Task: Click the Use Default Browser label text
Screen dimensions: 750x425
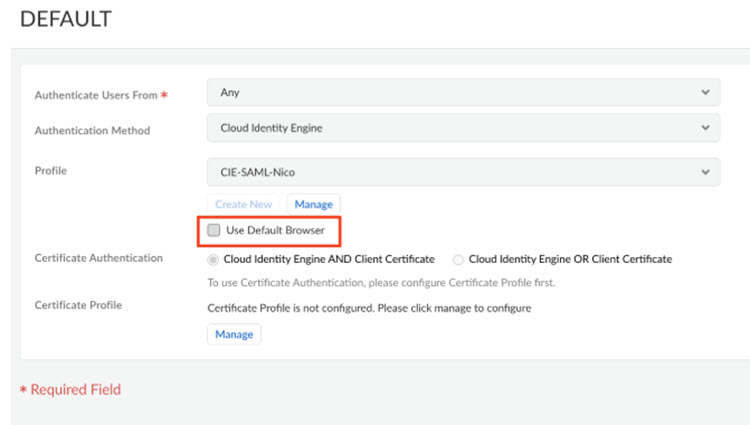Action: 275,230
